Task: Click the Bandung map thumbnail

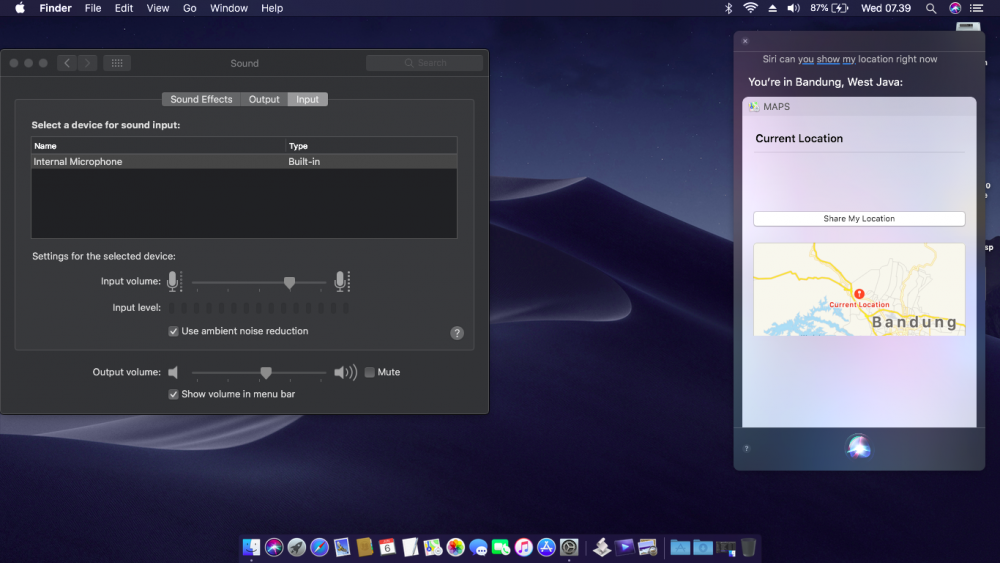Action: pos(859,289)
